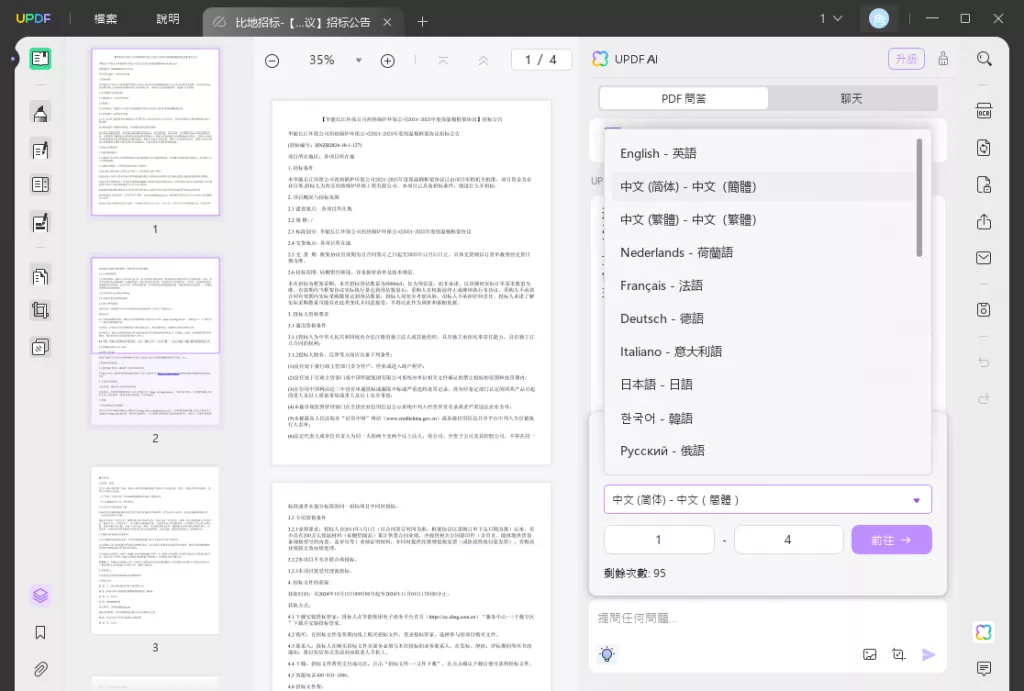Open the search magnifier icon

pos(984,59)
